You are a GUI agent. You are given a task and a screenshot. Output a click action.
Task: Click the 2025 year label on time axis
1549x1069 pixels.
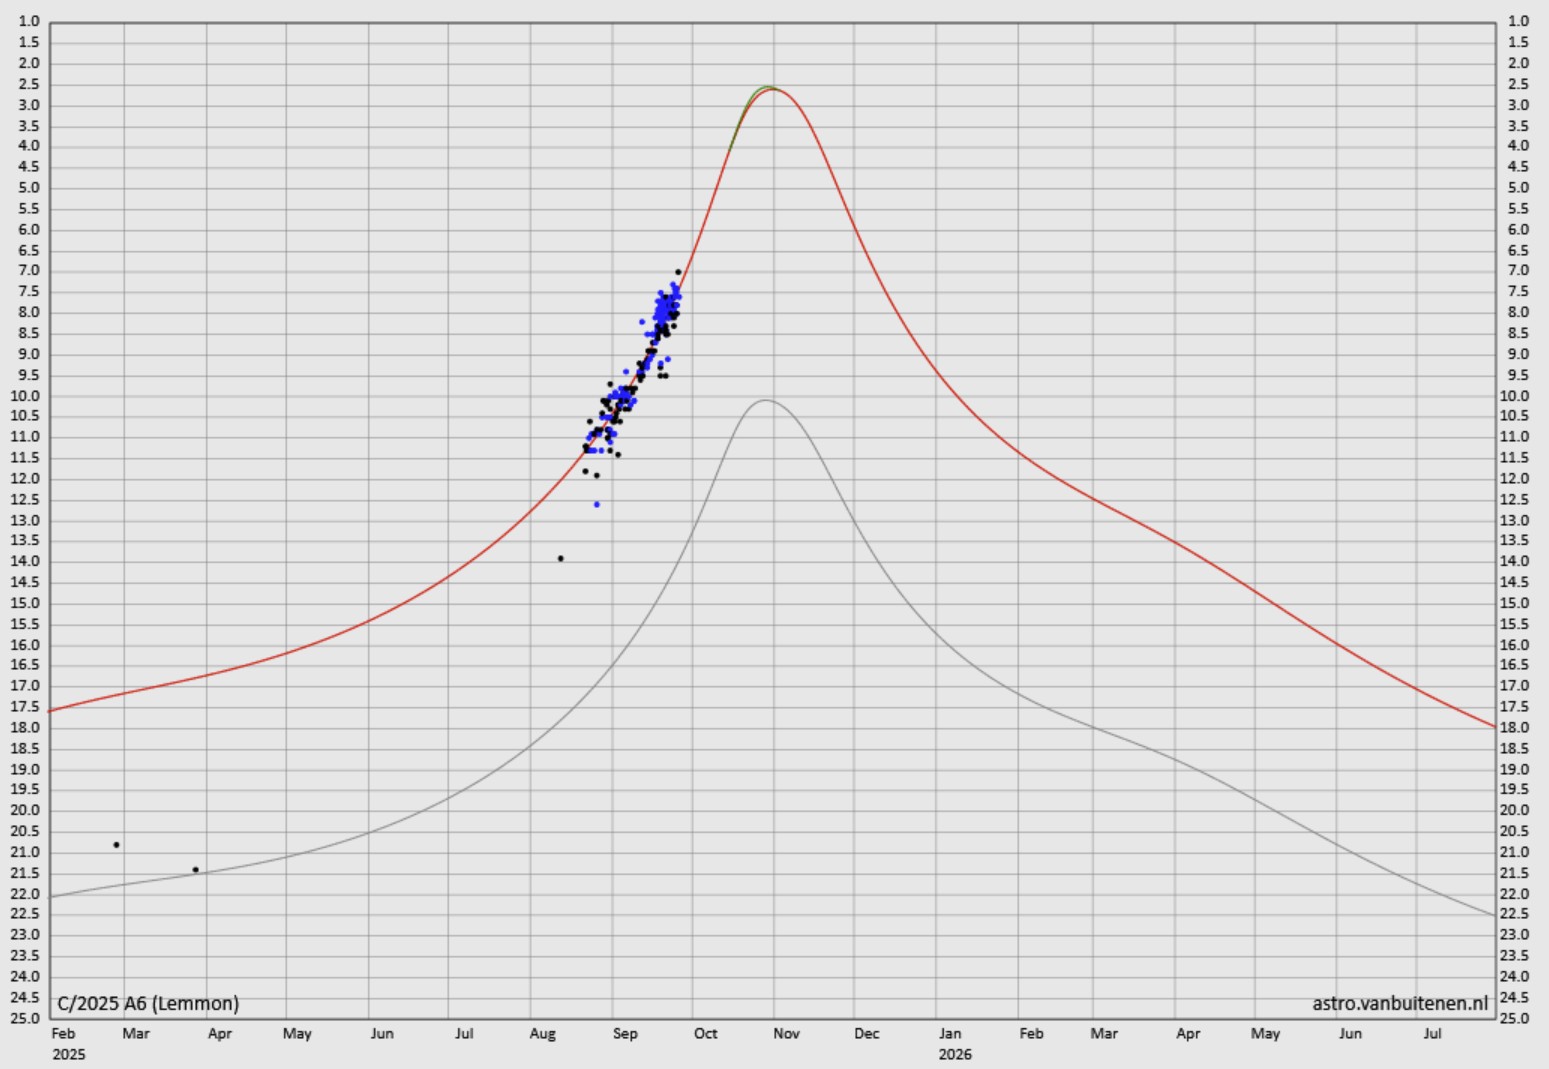tap(69, 1054)
